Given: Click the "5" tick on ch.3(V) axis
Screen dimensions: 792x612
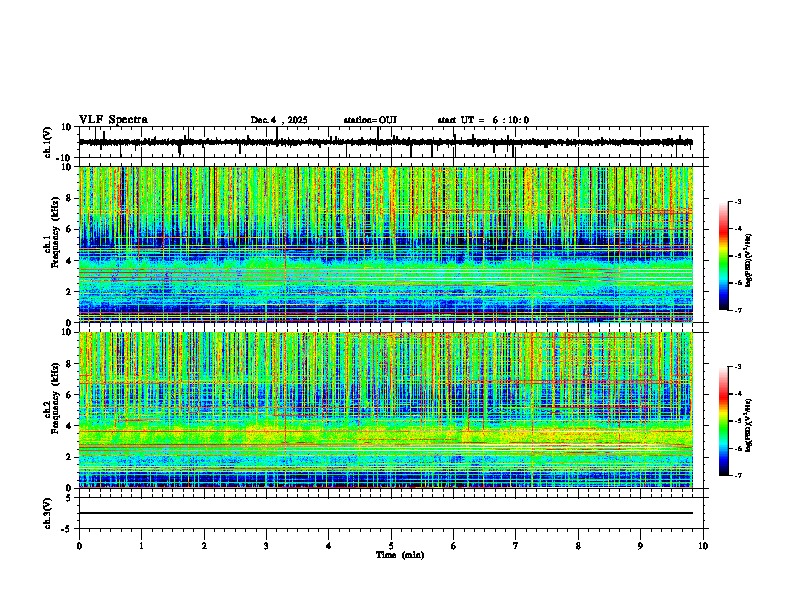Looking at the screenshot, I should 70,498.
